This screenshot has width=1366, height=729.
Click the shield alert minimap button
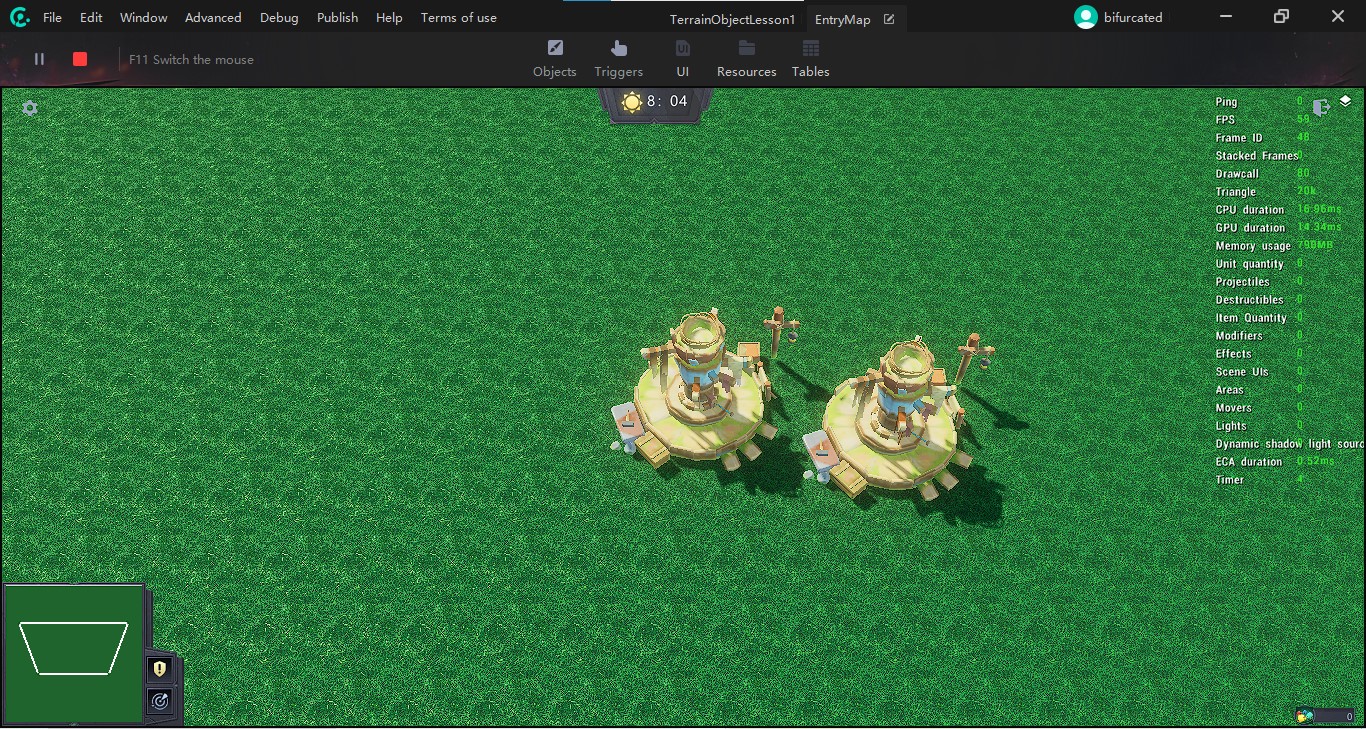(160, 668)
